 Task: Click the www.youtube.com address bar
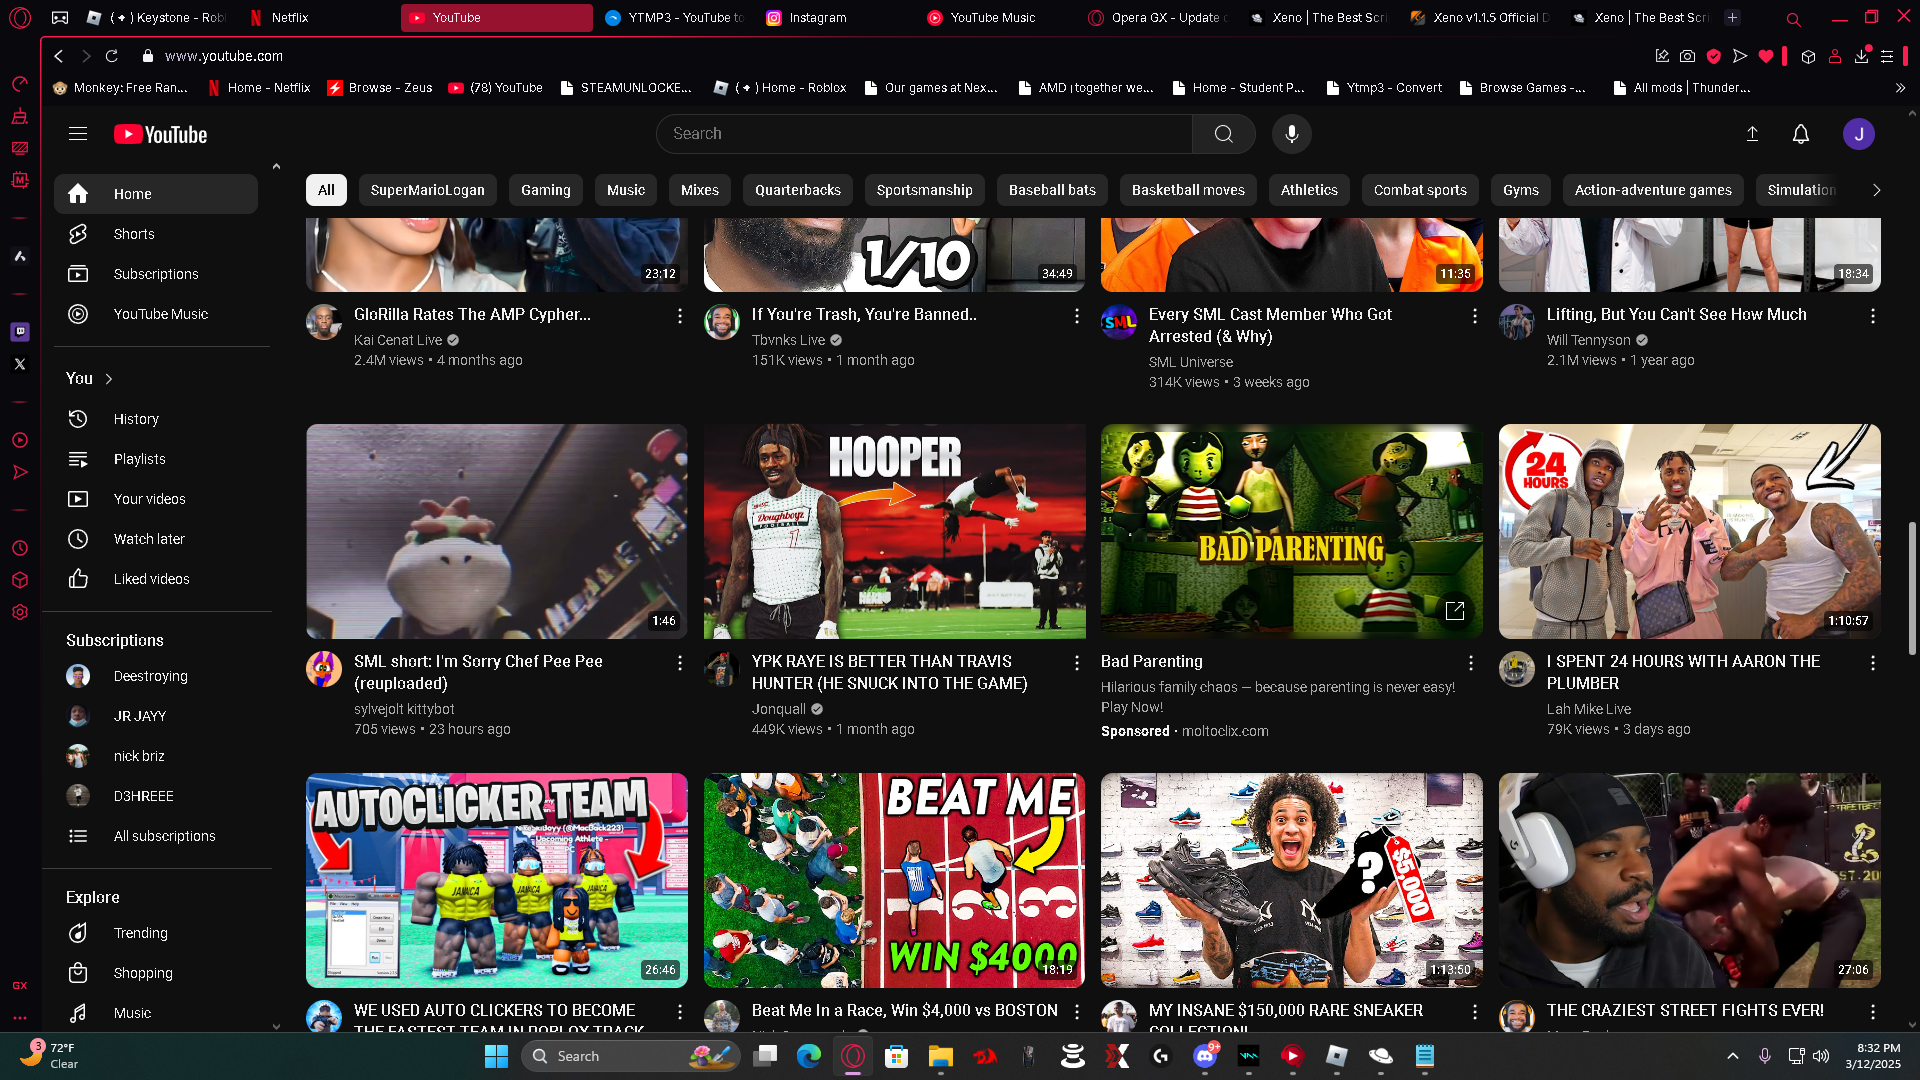pos(224,56)
